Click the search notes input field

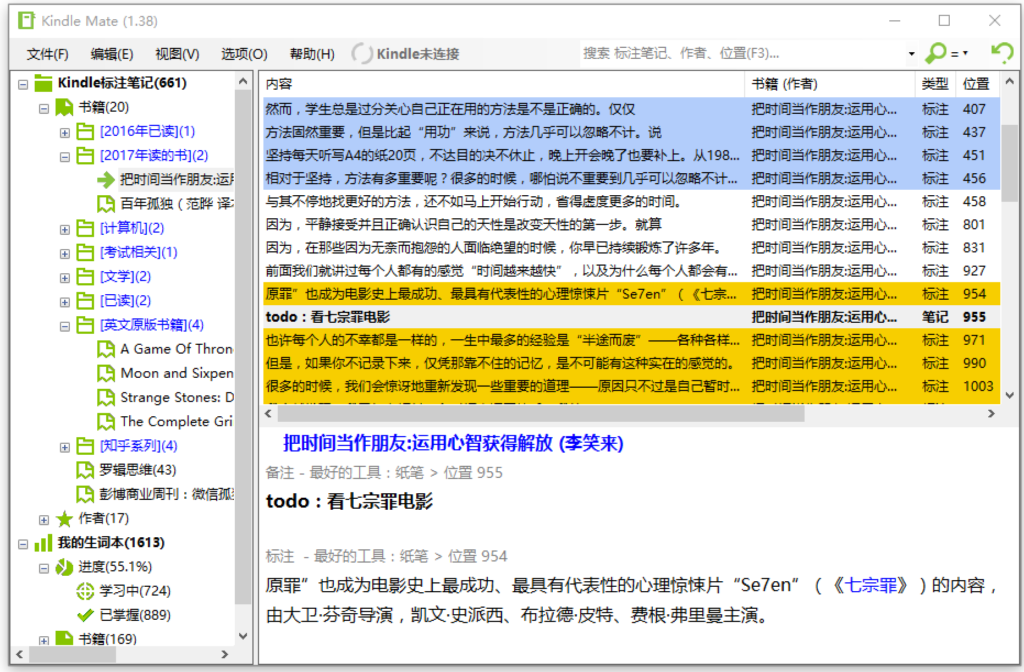click(x=740, y=53)
